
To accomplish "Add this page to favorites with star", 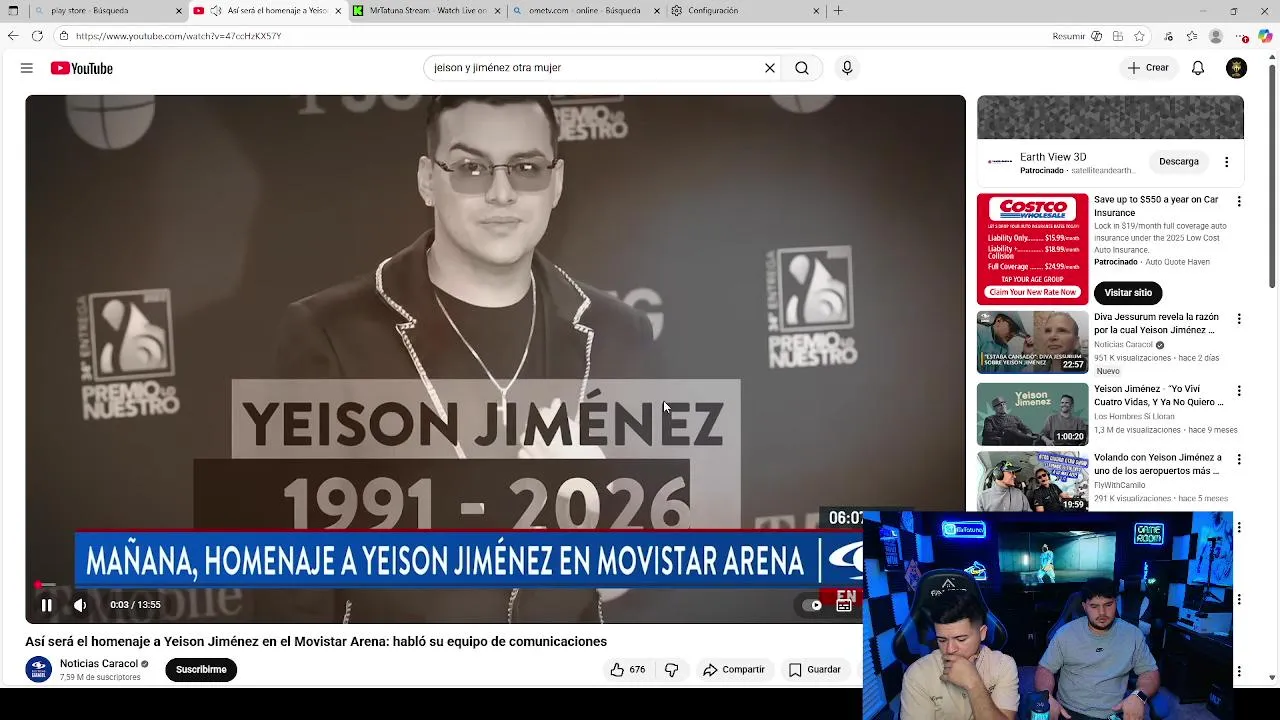I will pyautogui.click(x=1139, y=36).
